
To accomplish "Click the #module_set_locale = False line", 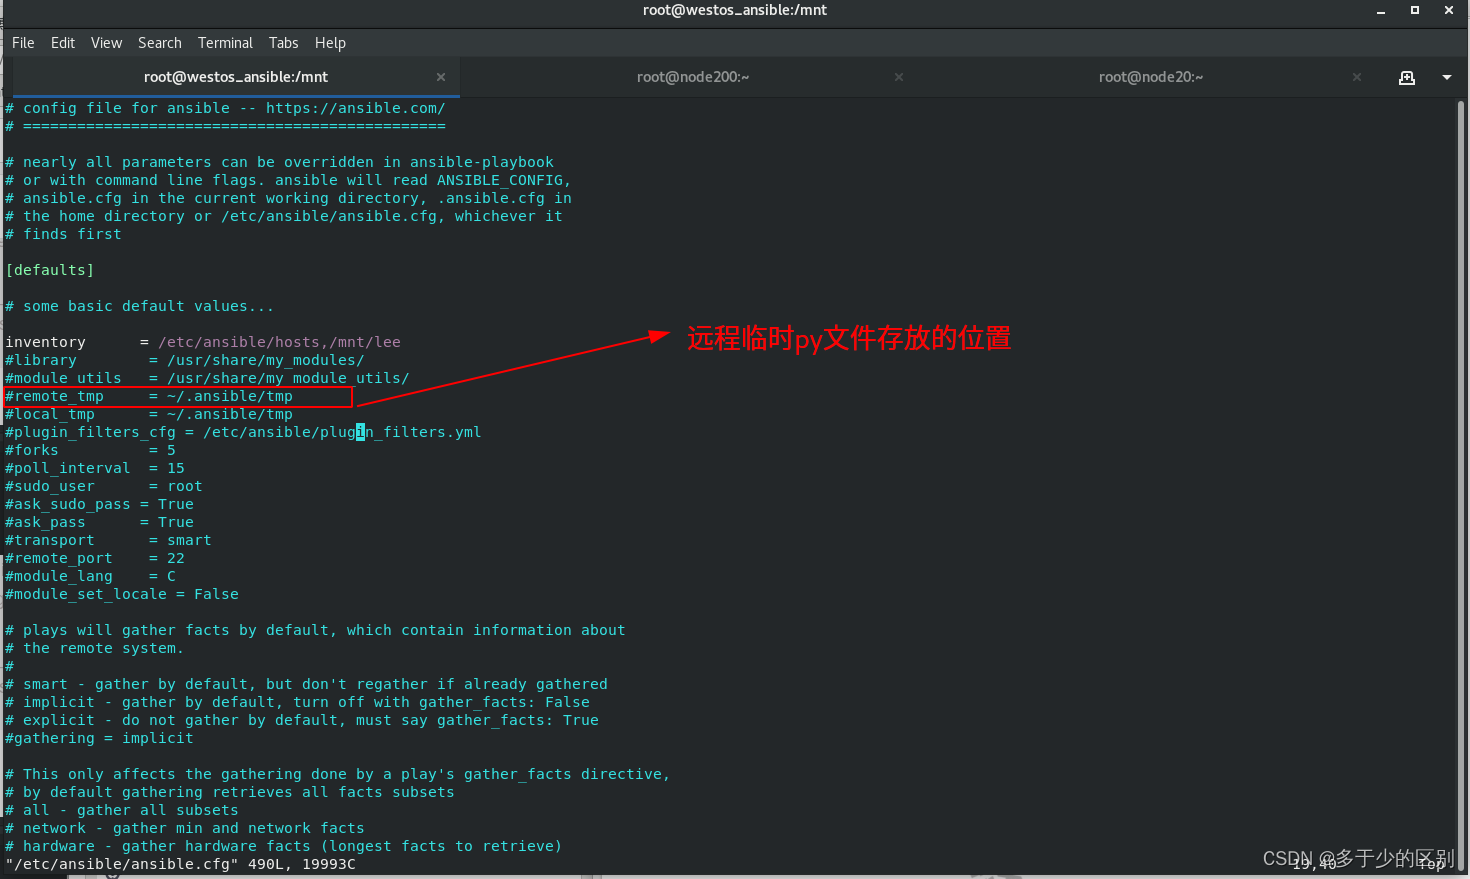I will tap(122, 594).
